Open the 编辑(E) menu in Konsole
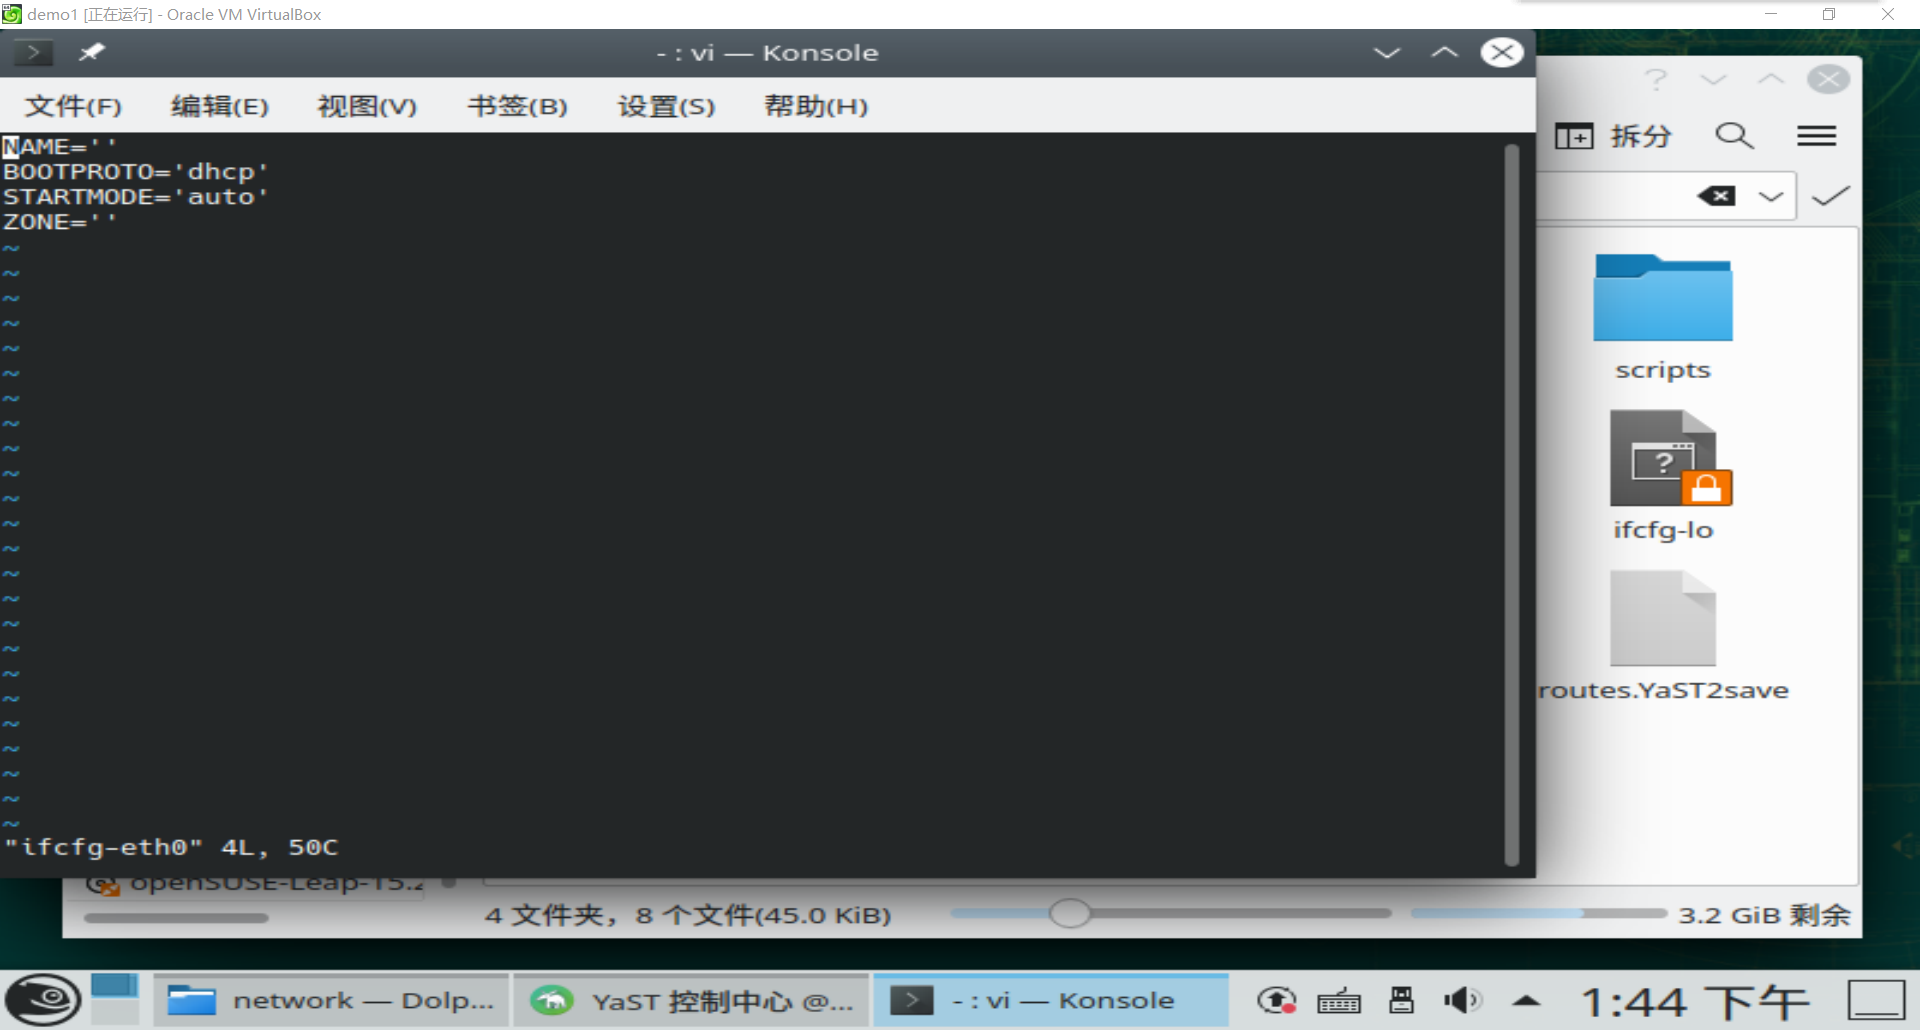 point(221,106)
